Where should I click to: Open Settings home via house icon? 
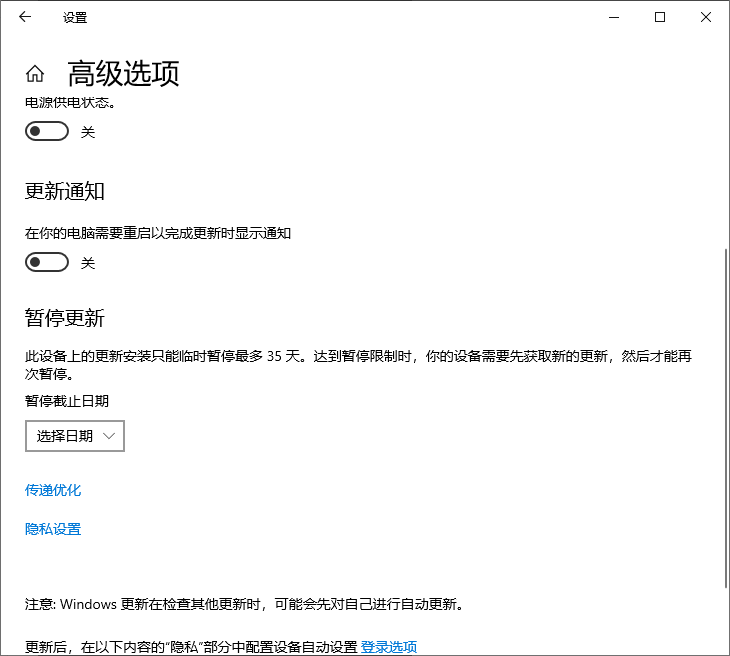coord(35,74)
